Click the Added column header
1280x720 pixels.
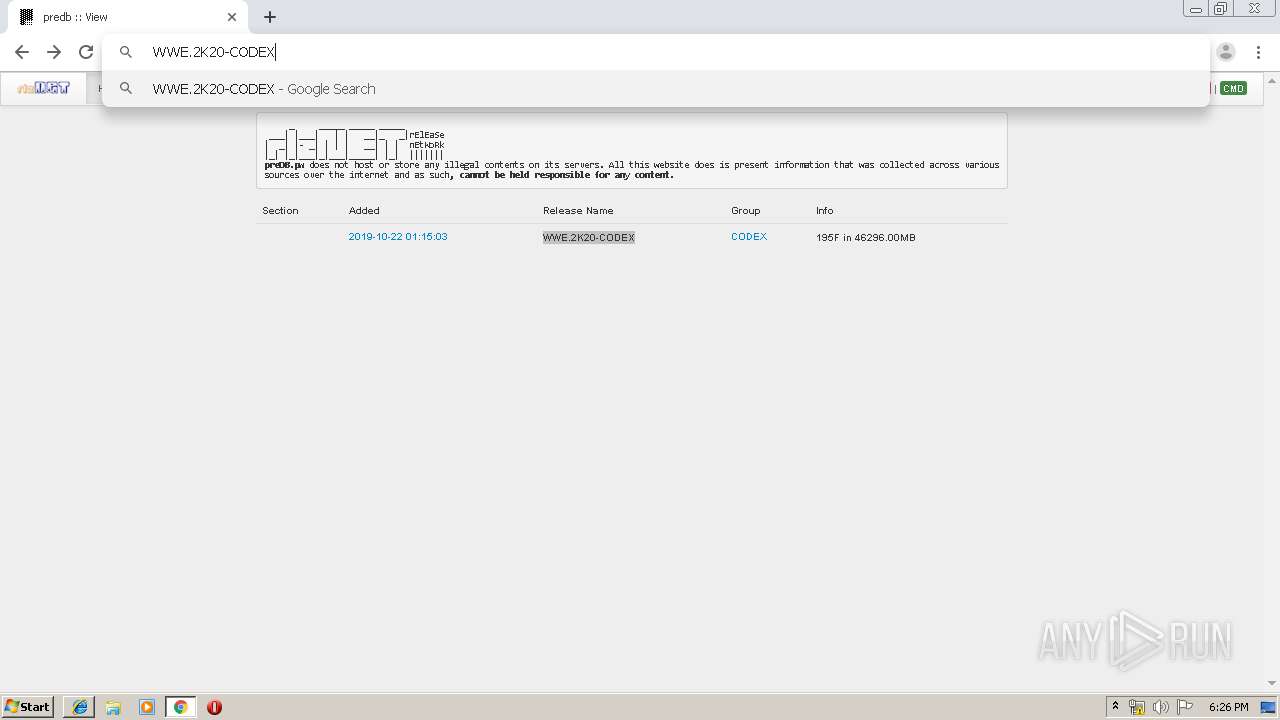[364, 211]
